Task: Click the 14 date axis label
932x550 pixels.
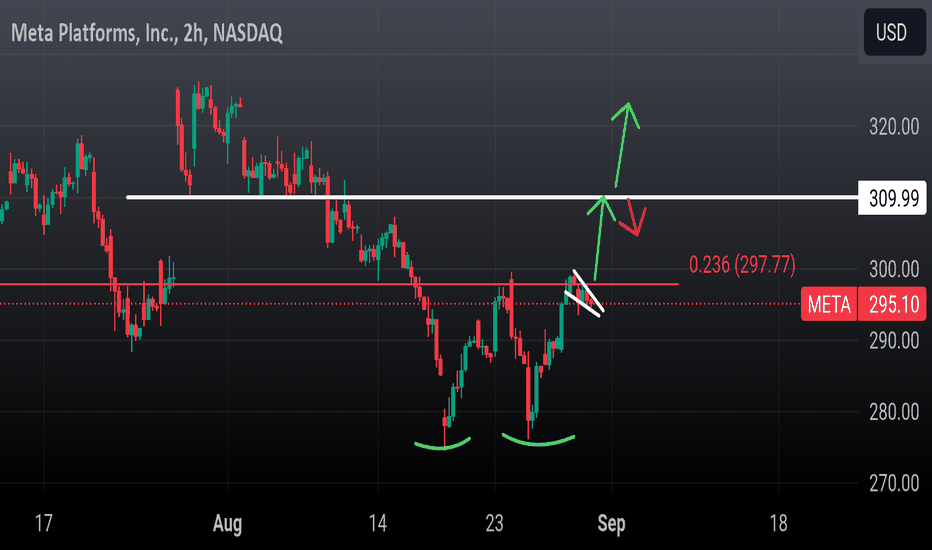Action: 377,524
